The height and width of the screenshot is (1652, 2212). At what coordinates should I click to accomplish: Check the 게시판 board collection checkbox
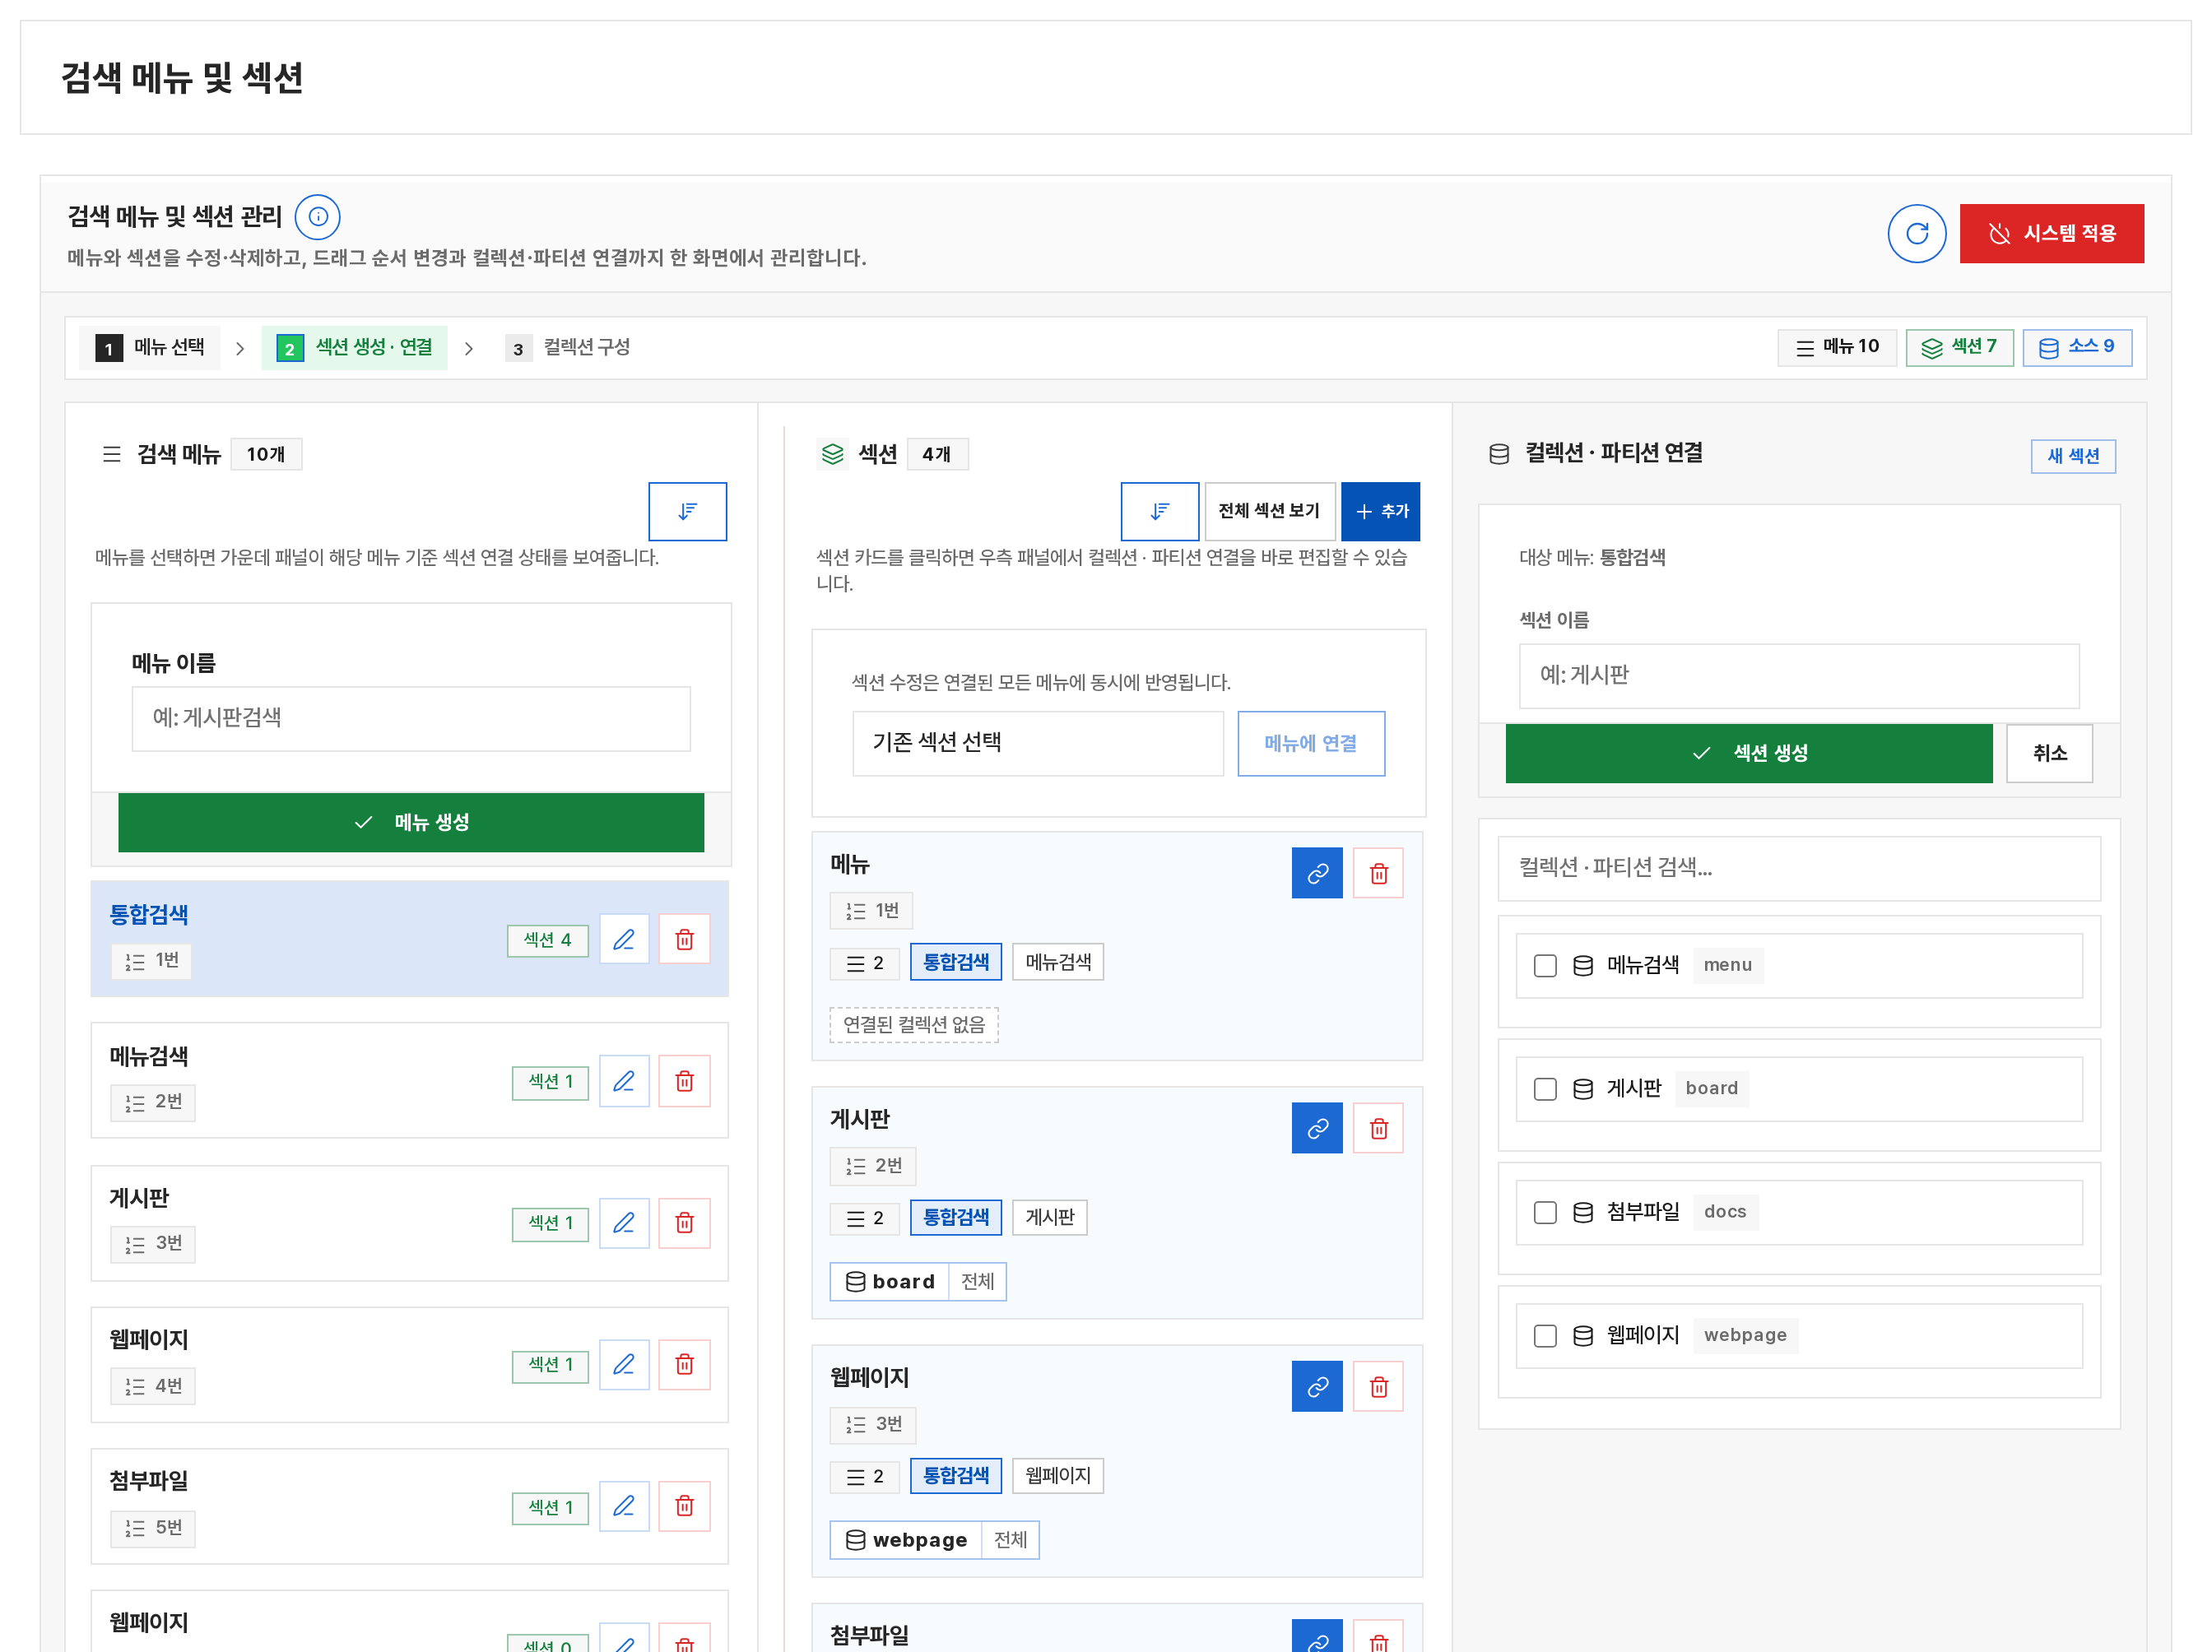pos(1545,1088)
